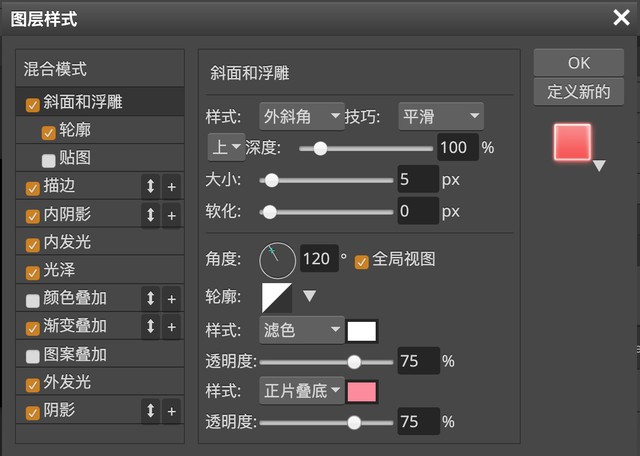
Task: Click the 大小 value input field
Action: point(418,181)
